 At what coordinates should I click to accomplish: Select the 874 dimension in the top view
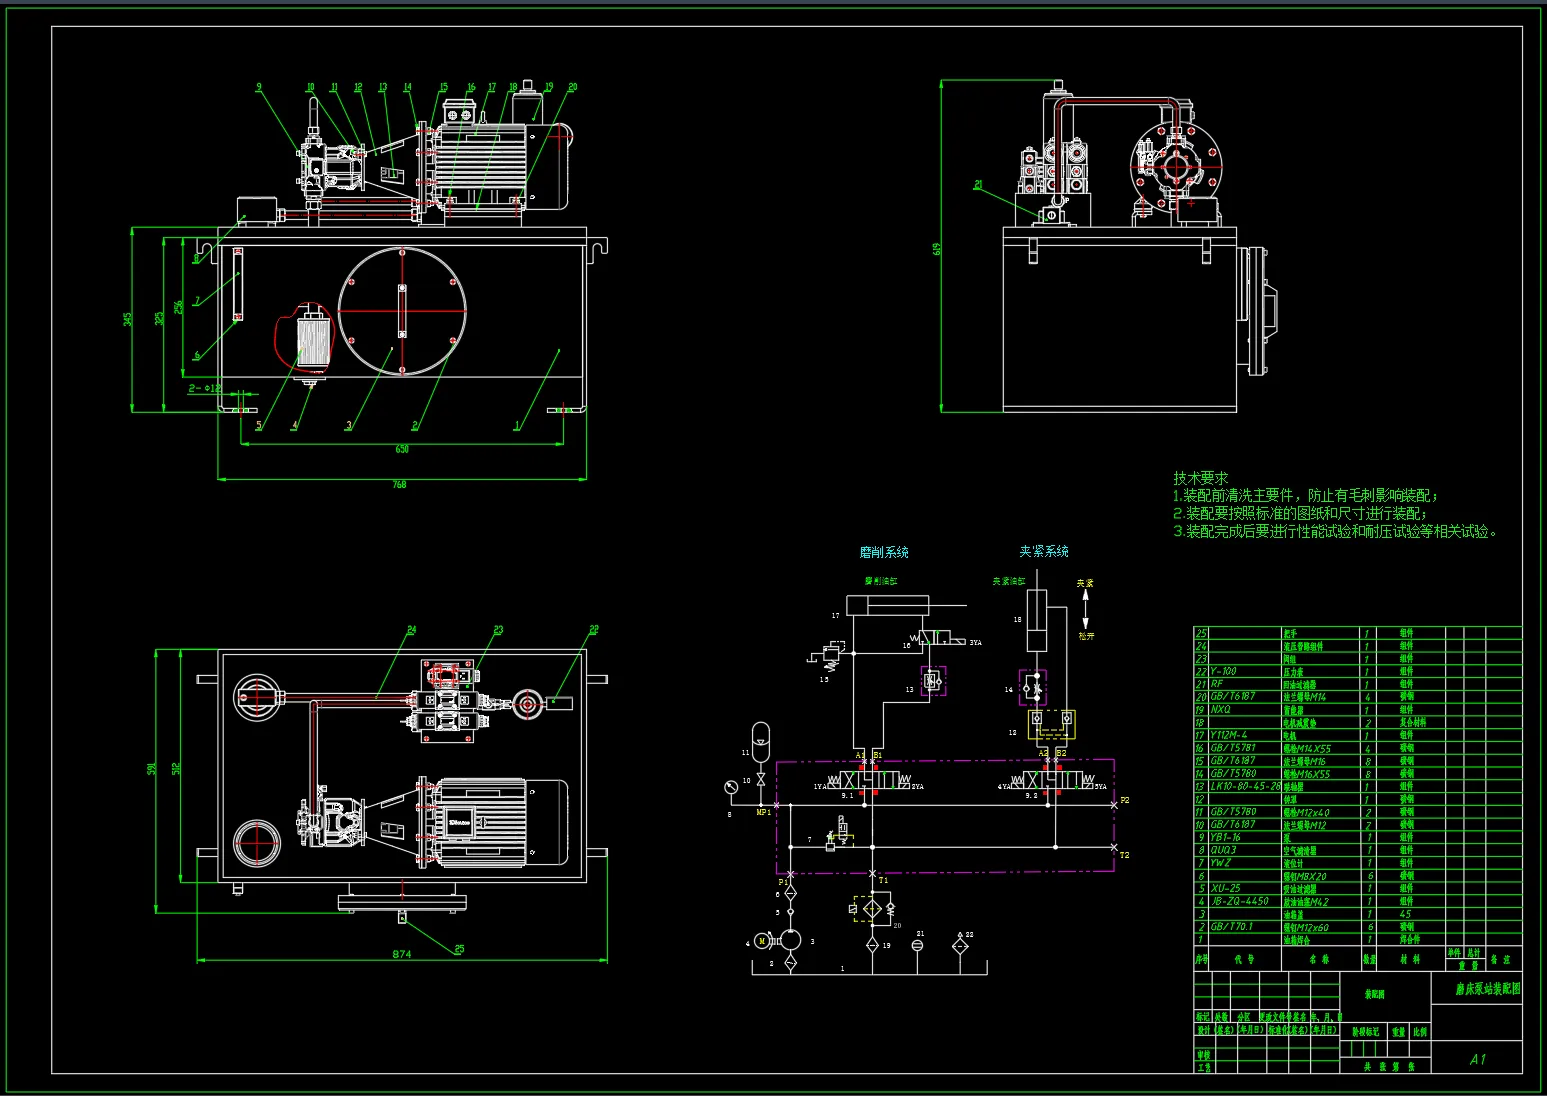pyautogui.click(x=401, y=954)
